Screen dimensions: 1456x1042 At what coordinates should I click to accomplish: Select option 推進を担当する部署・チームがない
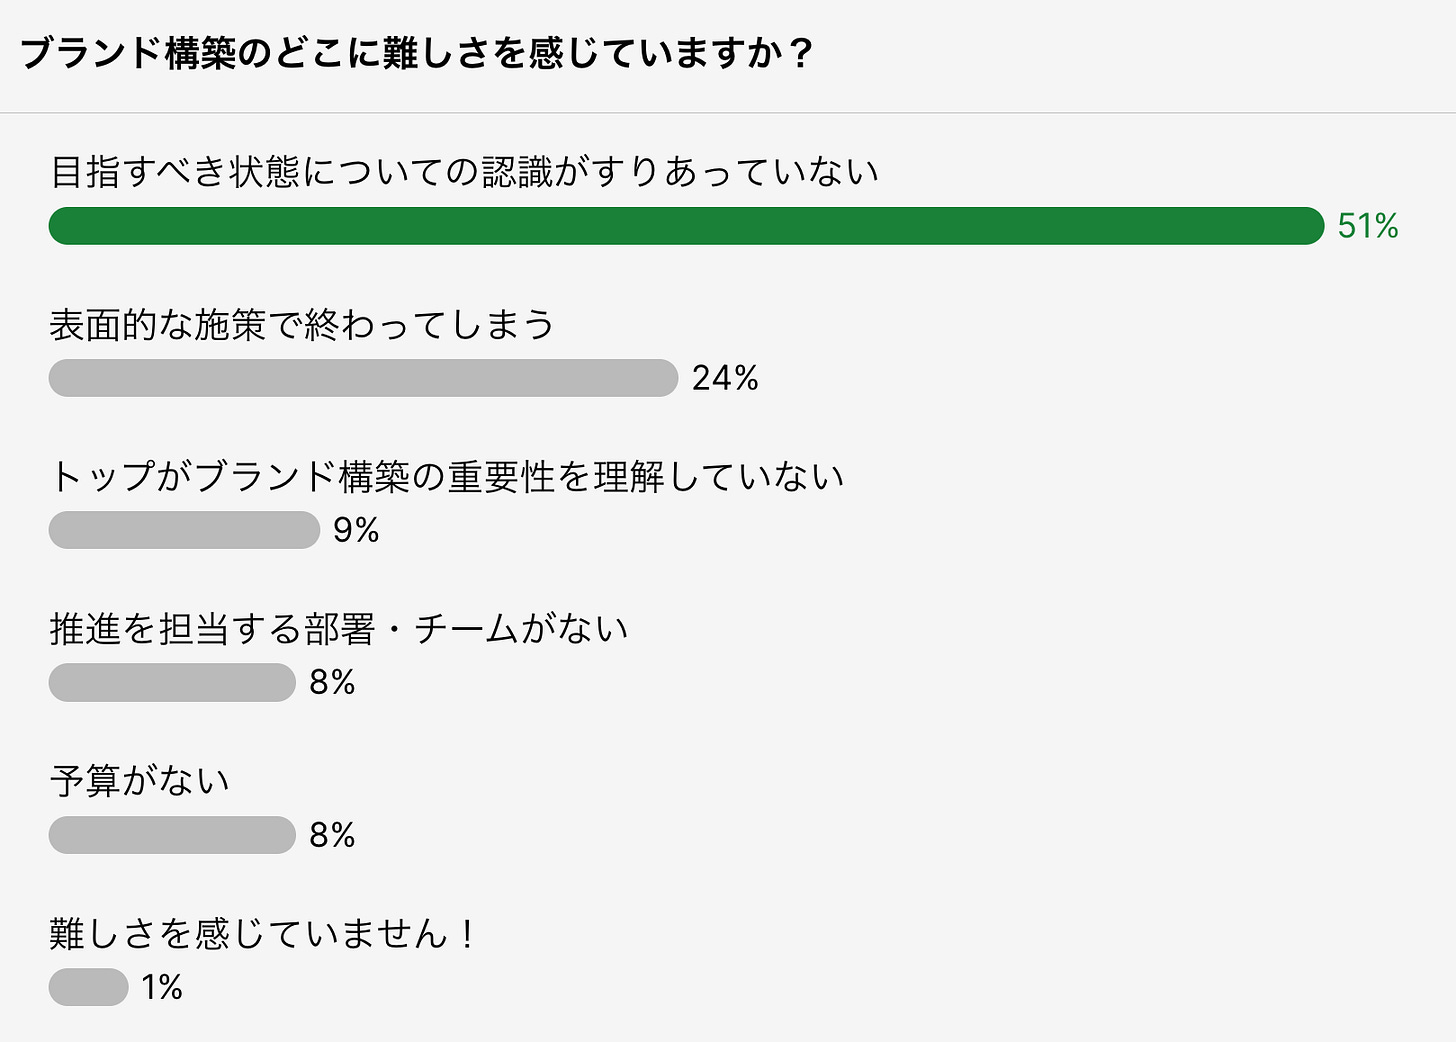pos(339,629)
